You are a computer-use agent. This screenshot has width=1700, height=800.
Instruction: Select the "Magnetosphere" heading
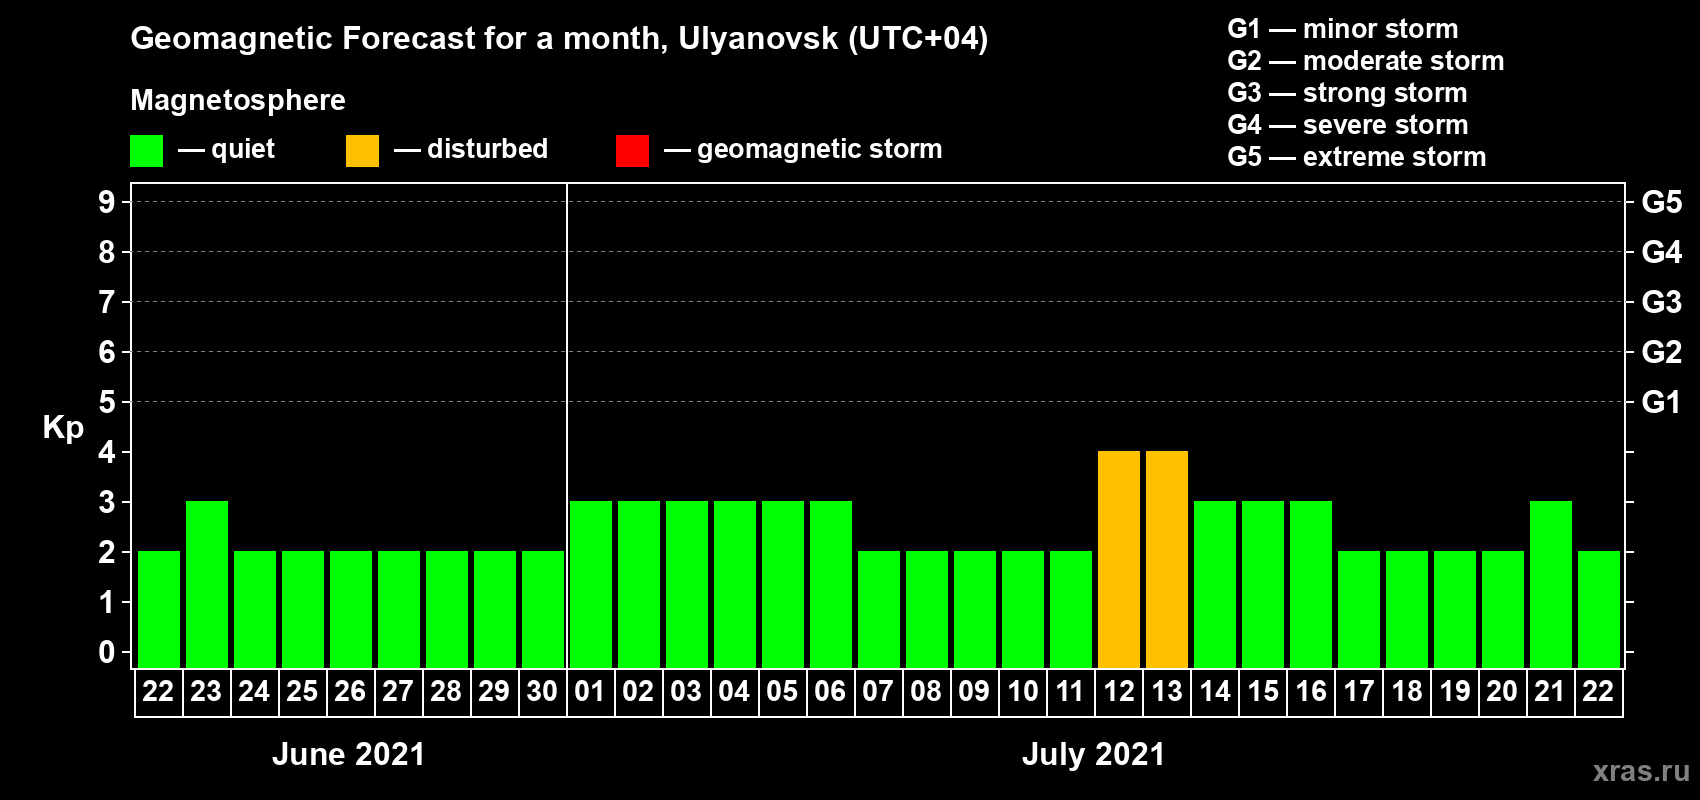pos(238,100)
